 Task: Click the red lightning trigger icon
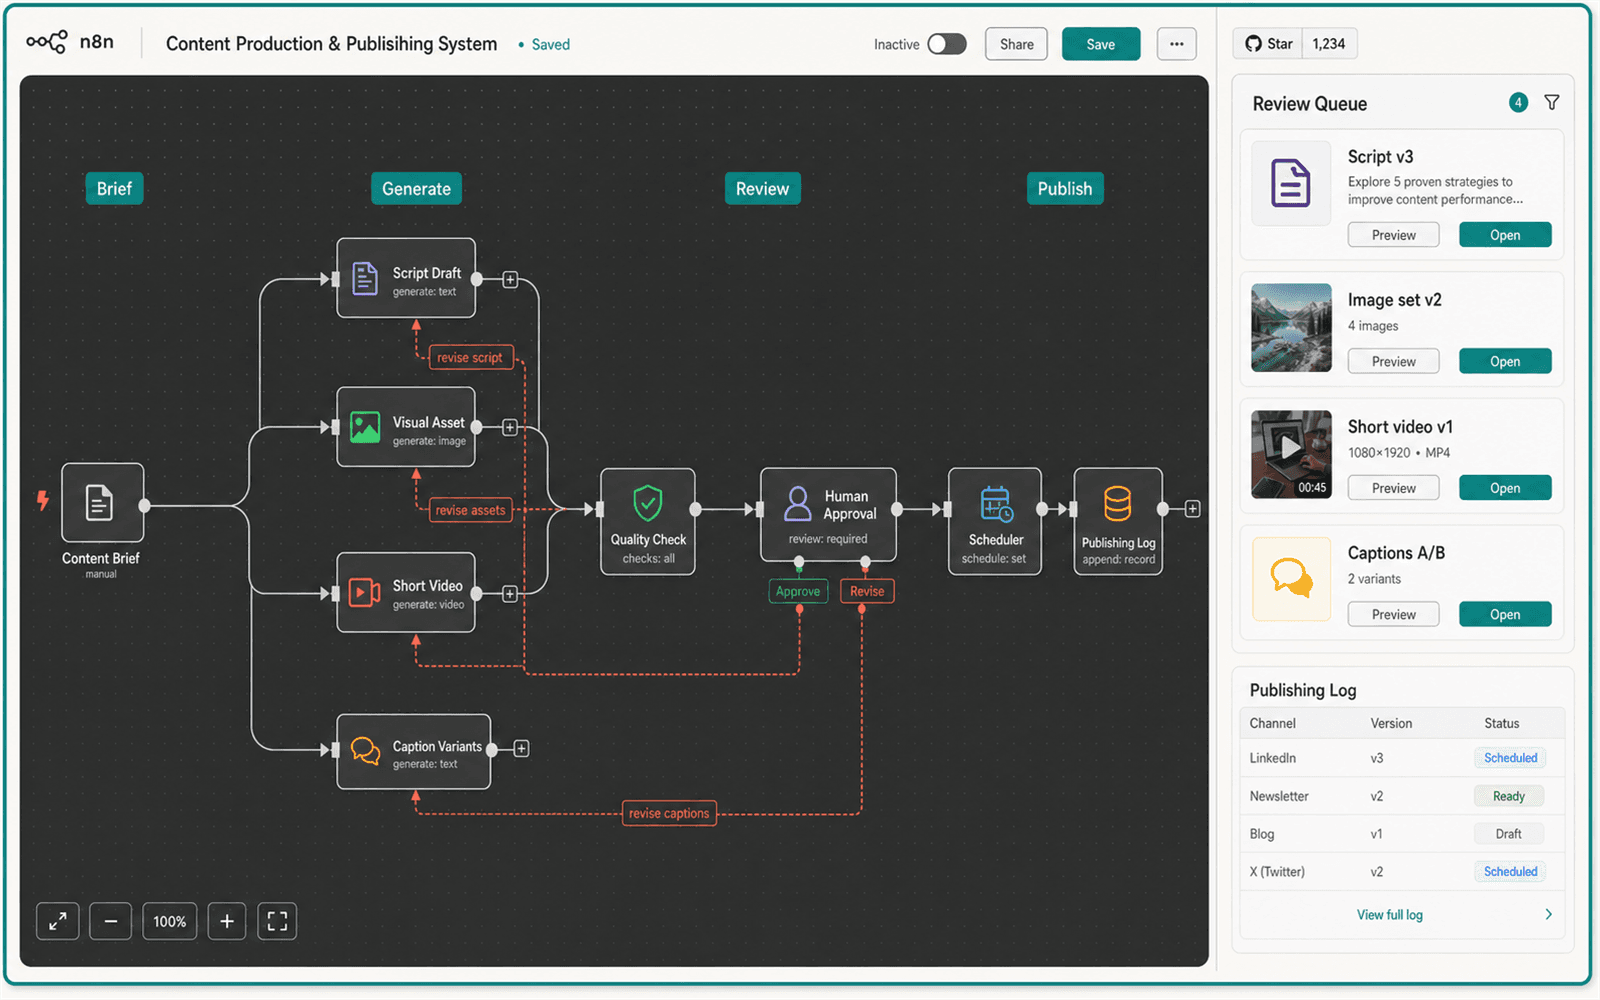(x=42, y=500)
